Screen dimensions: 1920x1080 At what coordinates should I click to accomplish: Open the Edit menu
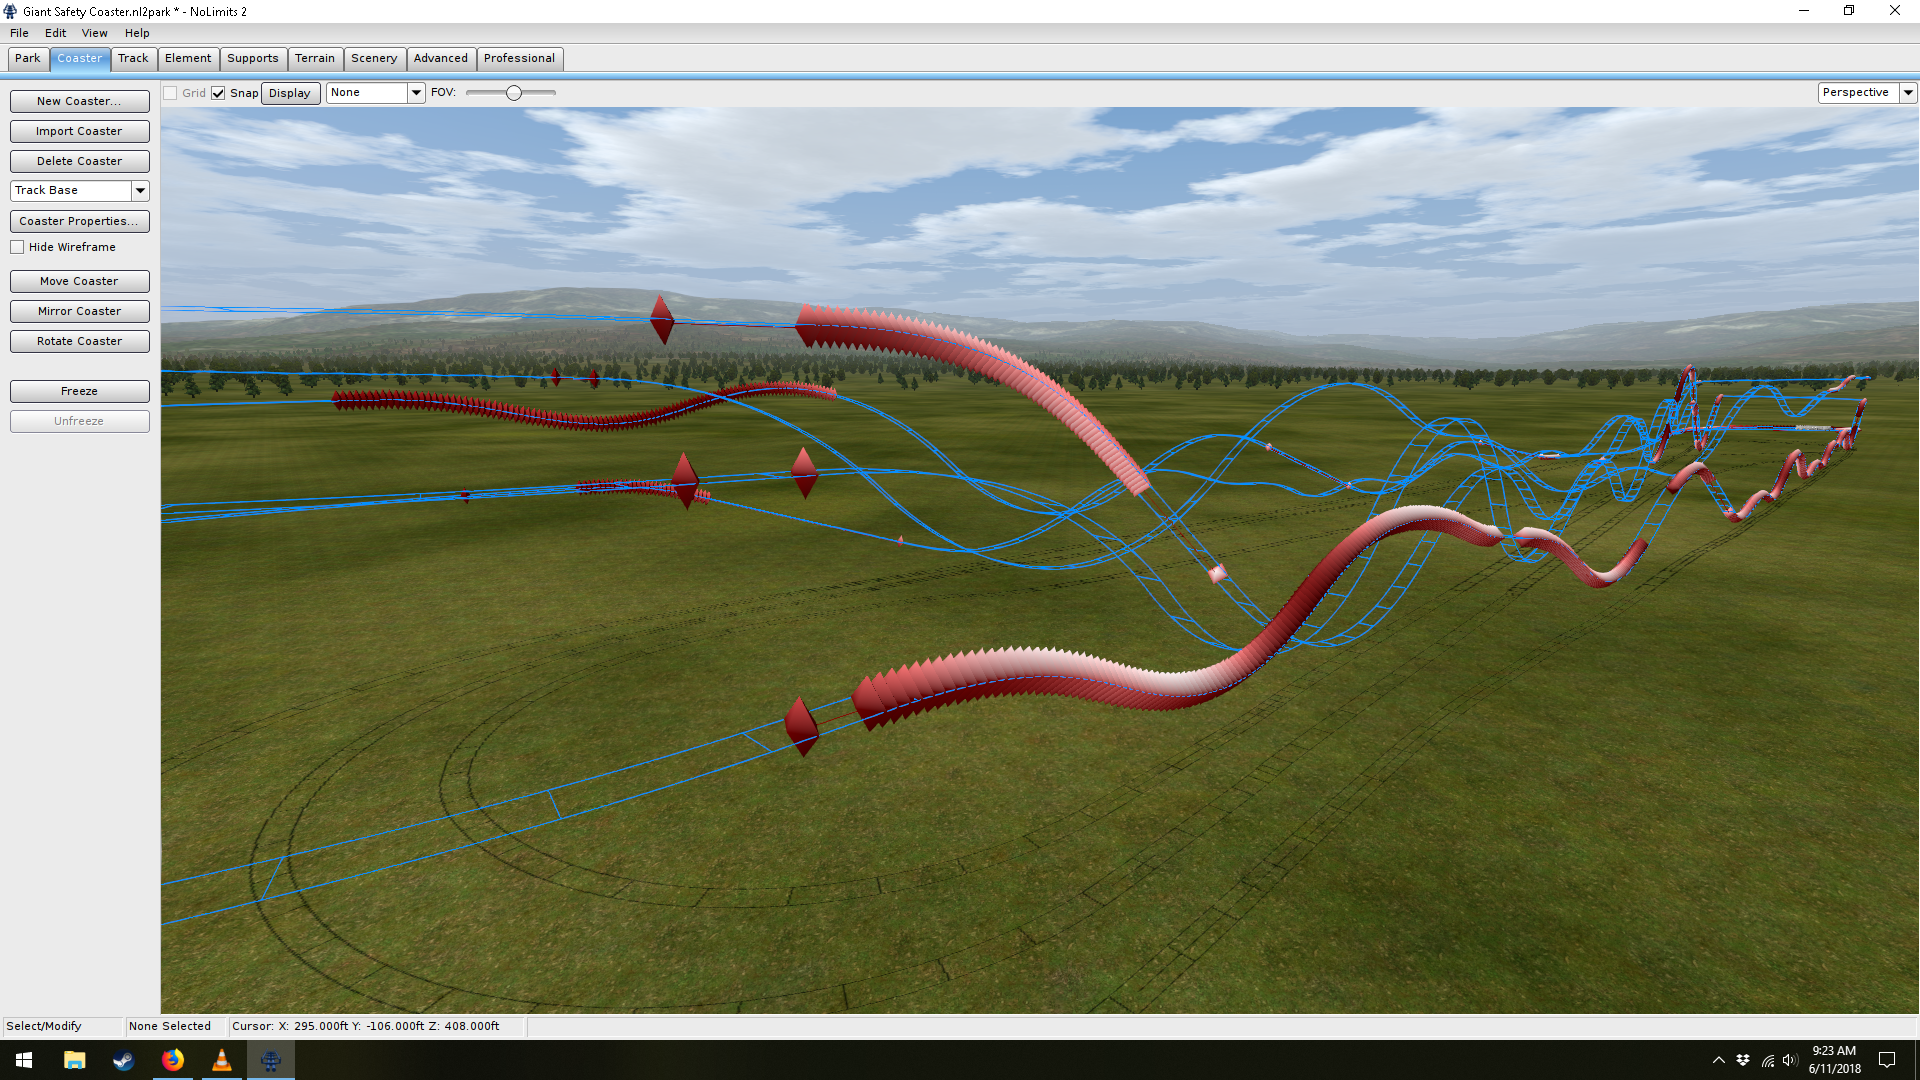pos(55,33)
